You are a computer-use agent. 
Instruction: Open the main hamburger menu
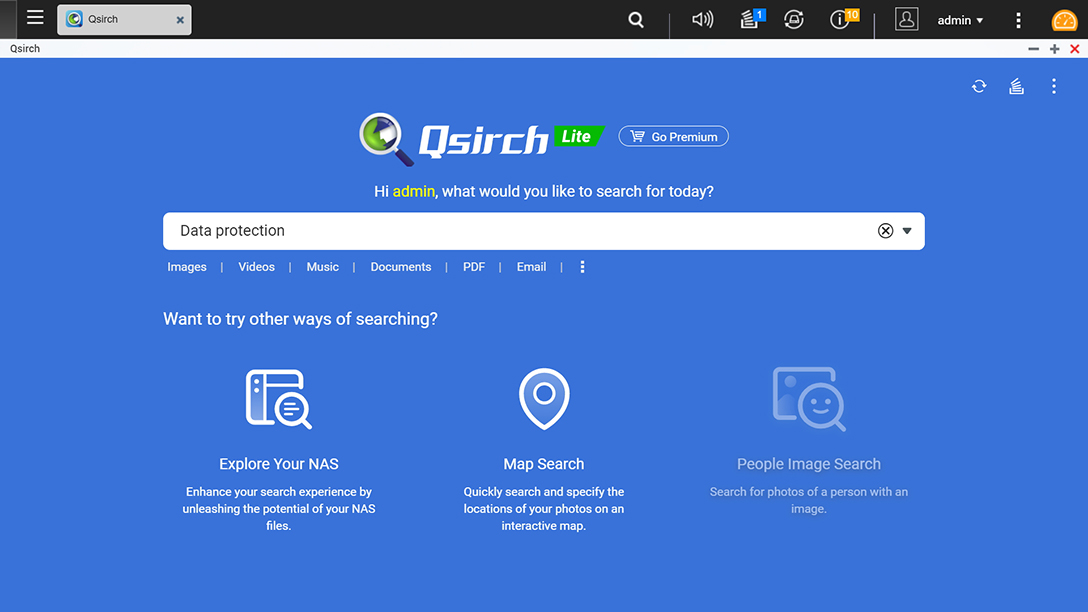[x=35, y=18]
